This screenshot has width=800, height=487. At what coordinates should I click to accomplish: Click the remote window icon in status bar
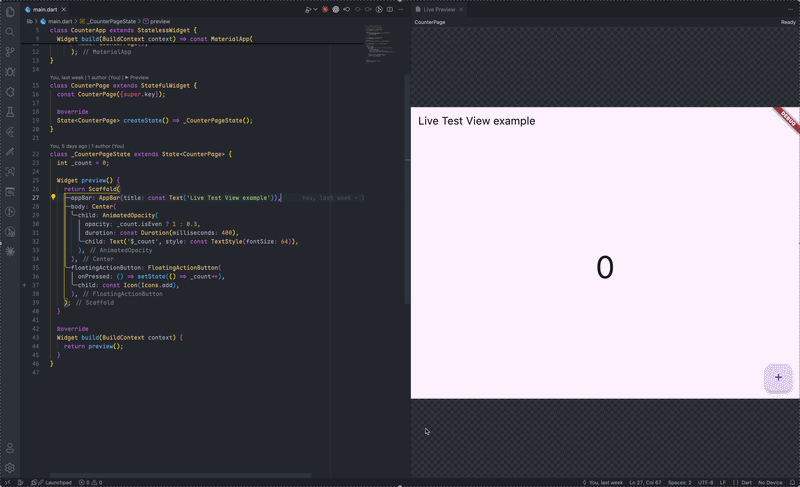pyautogui.click(x=7, y=482)
